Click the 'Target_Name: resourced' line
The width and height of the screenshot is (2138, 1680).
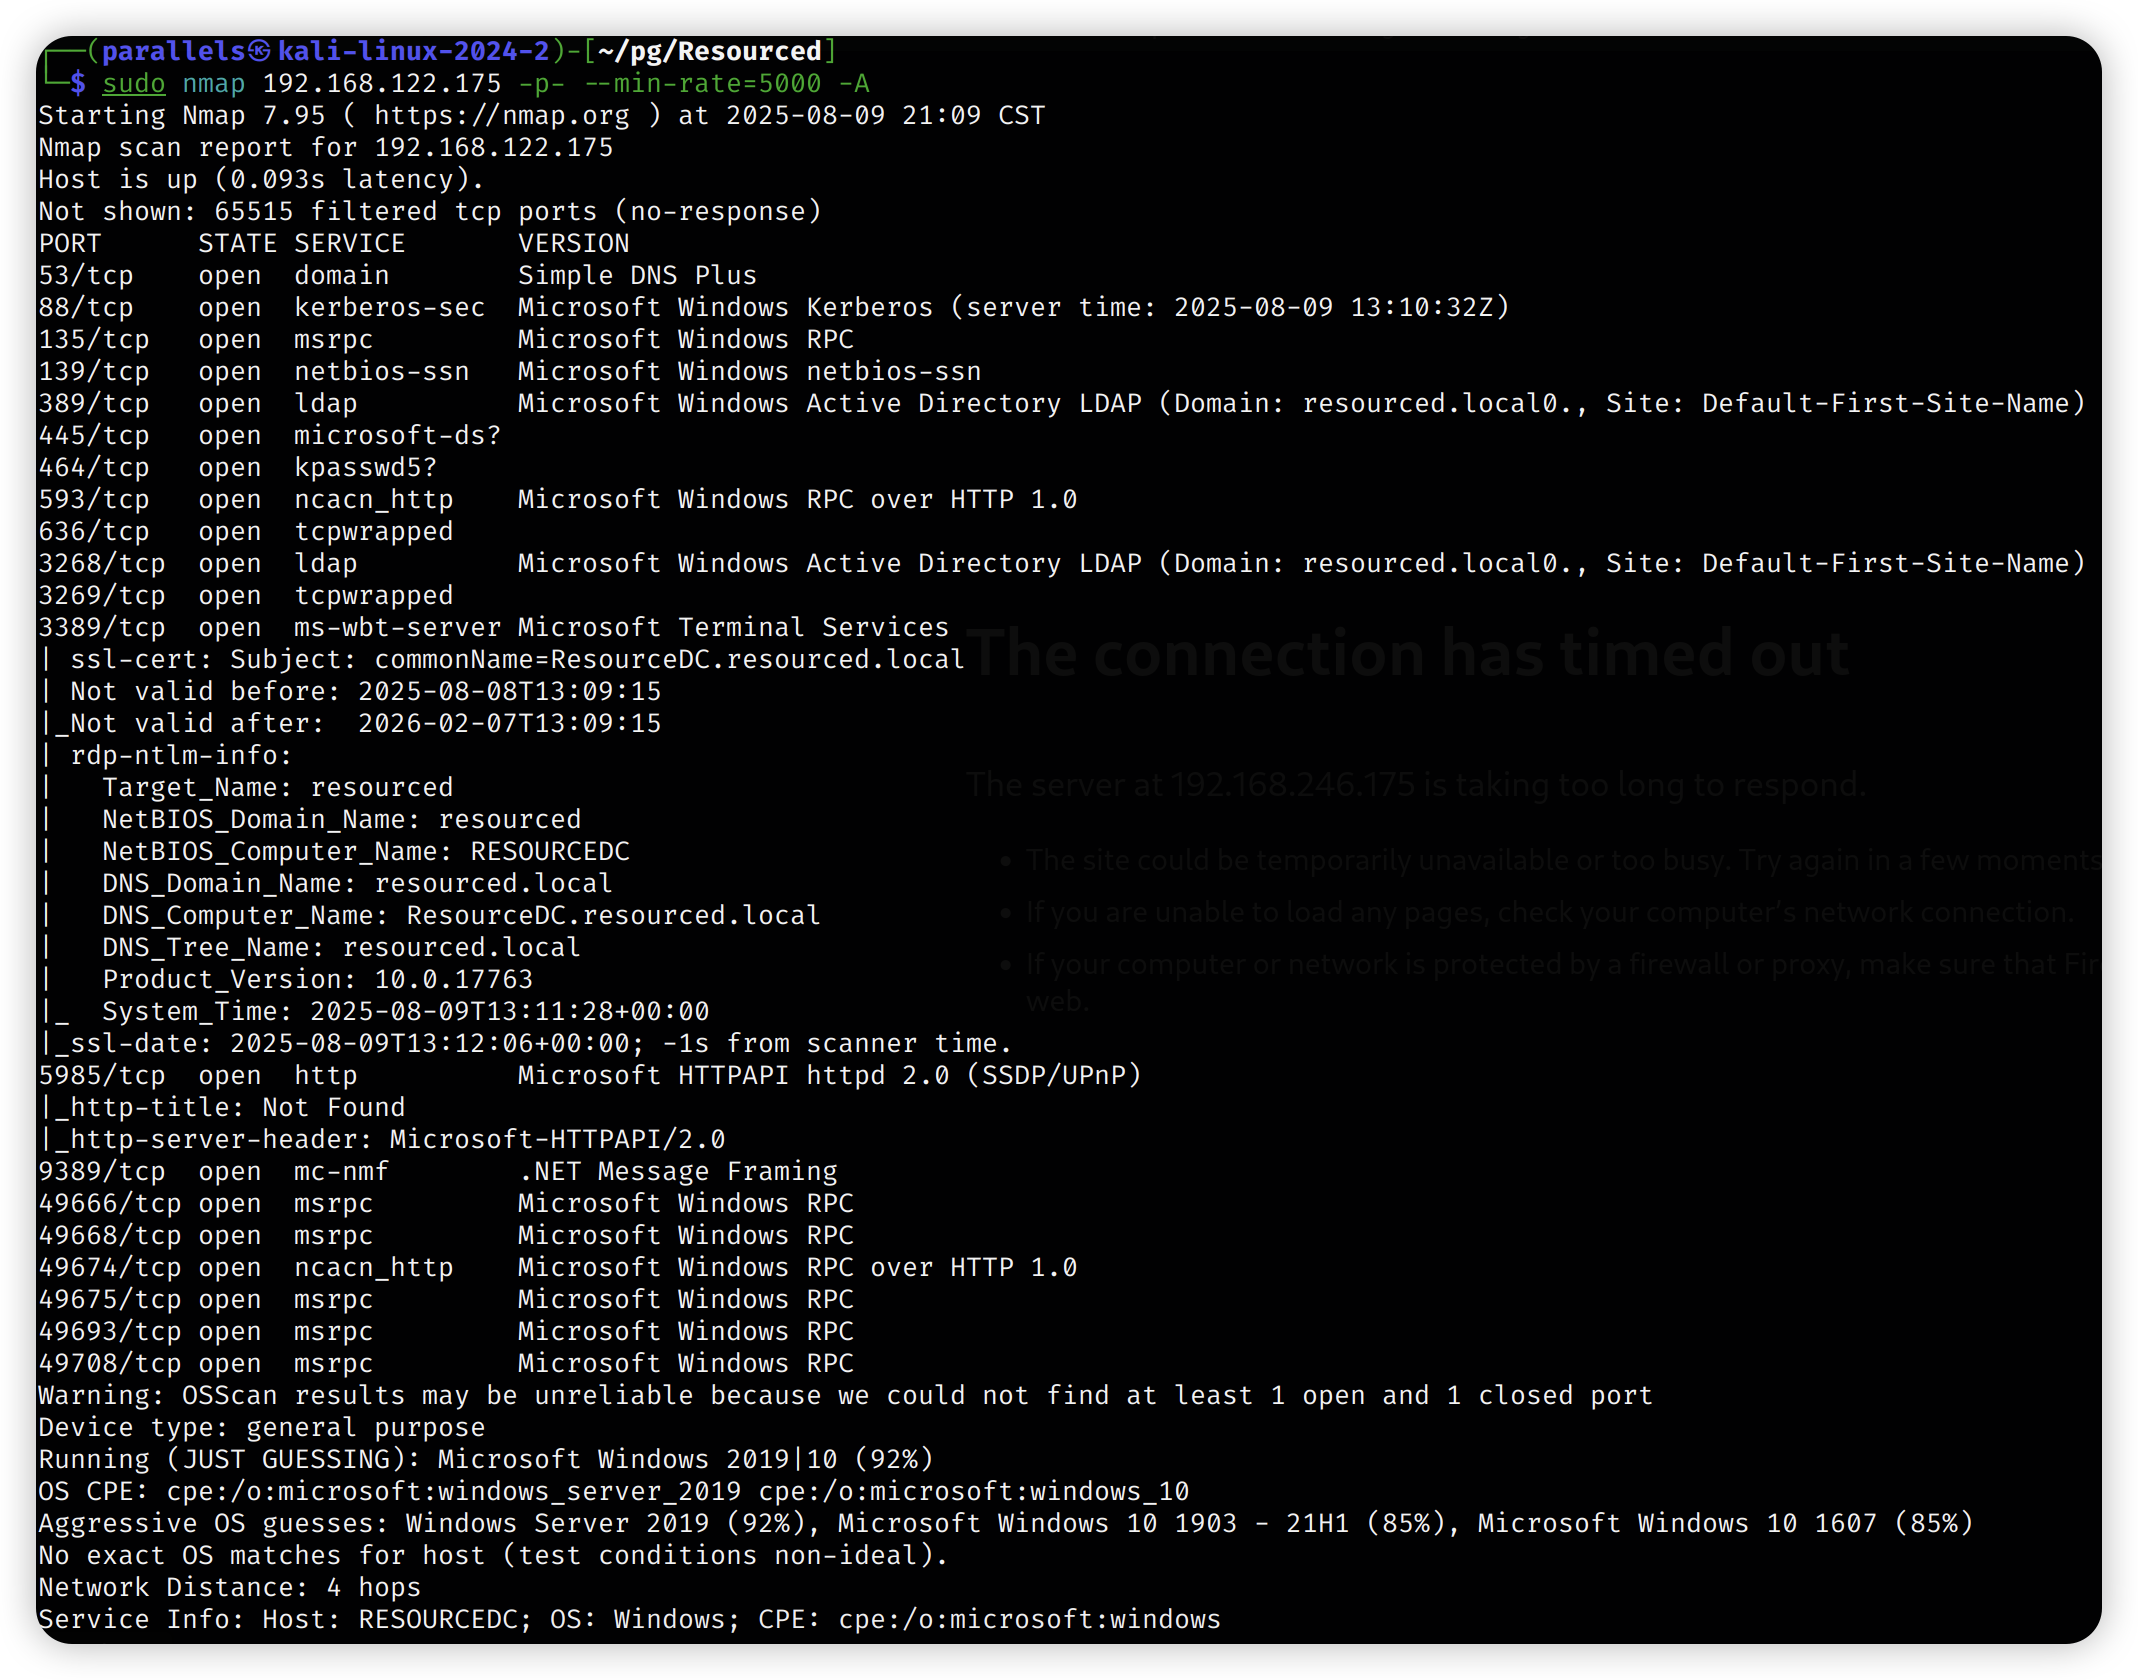tap(278, 788)
